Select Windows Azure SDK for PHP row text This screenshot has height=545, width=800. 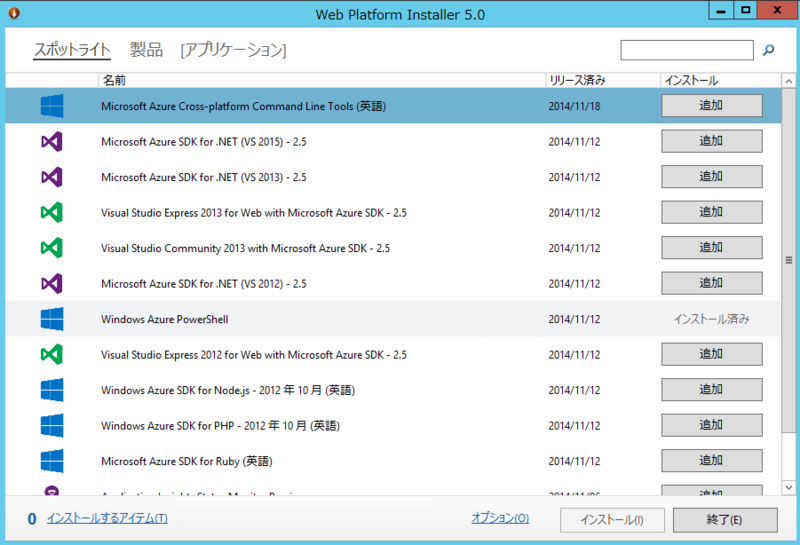tap(220, 426)
